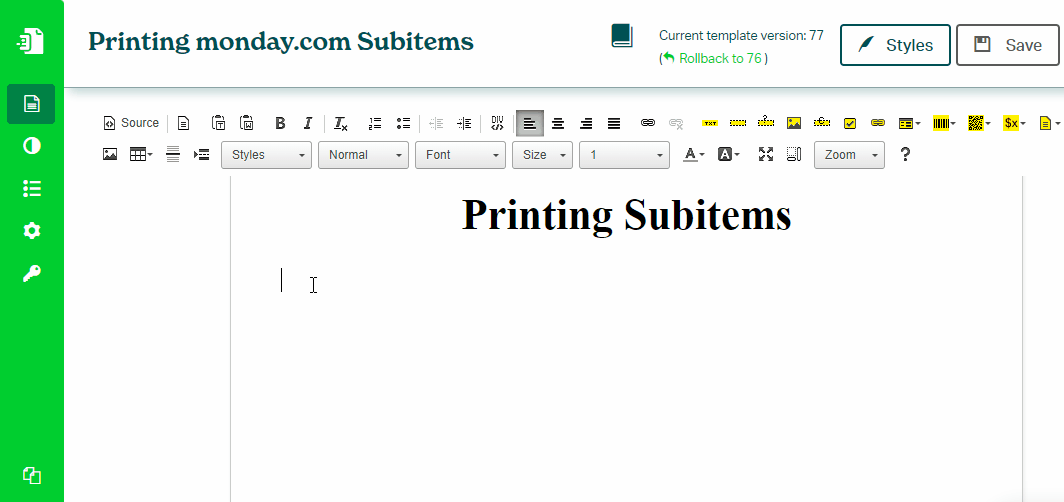Toggle Source view mode

tap(131, 123)
